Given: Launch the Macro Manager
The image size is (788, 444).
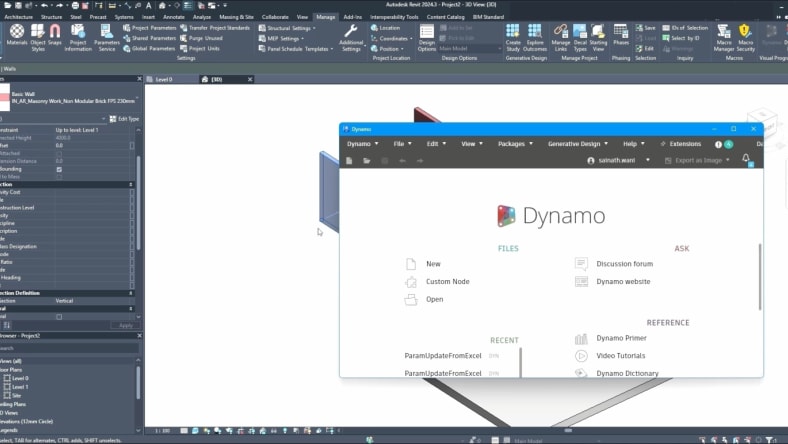Looking at the screenshot, I should [723, 36].
